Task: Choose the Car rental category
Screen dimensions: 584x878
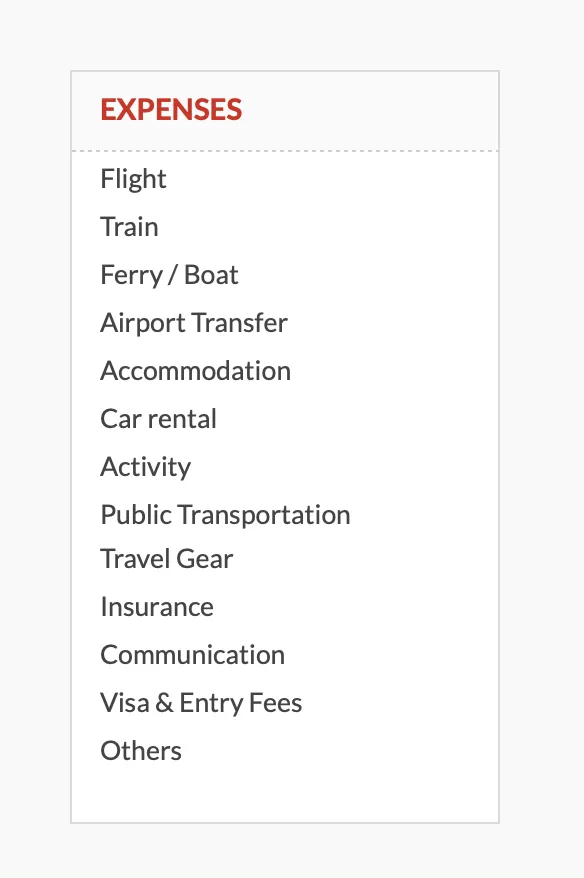Action: tap(158, 419)
